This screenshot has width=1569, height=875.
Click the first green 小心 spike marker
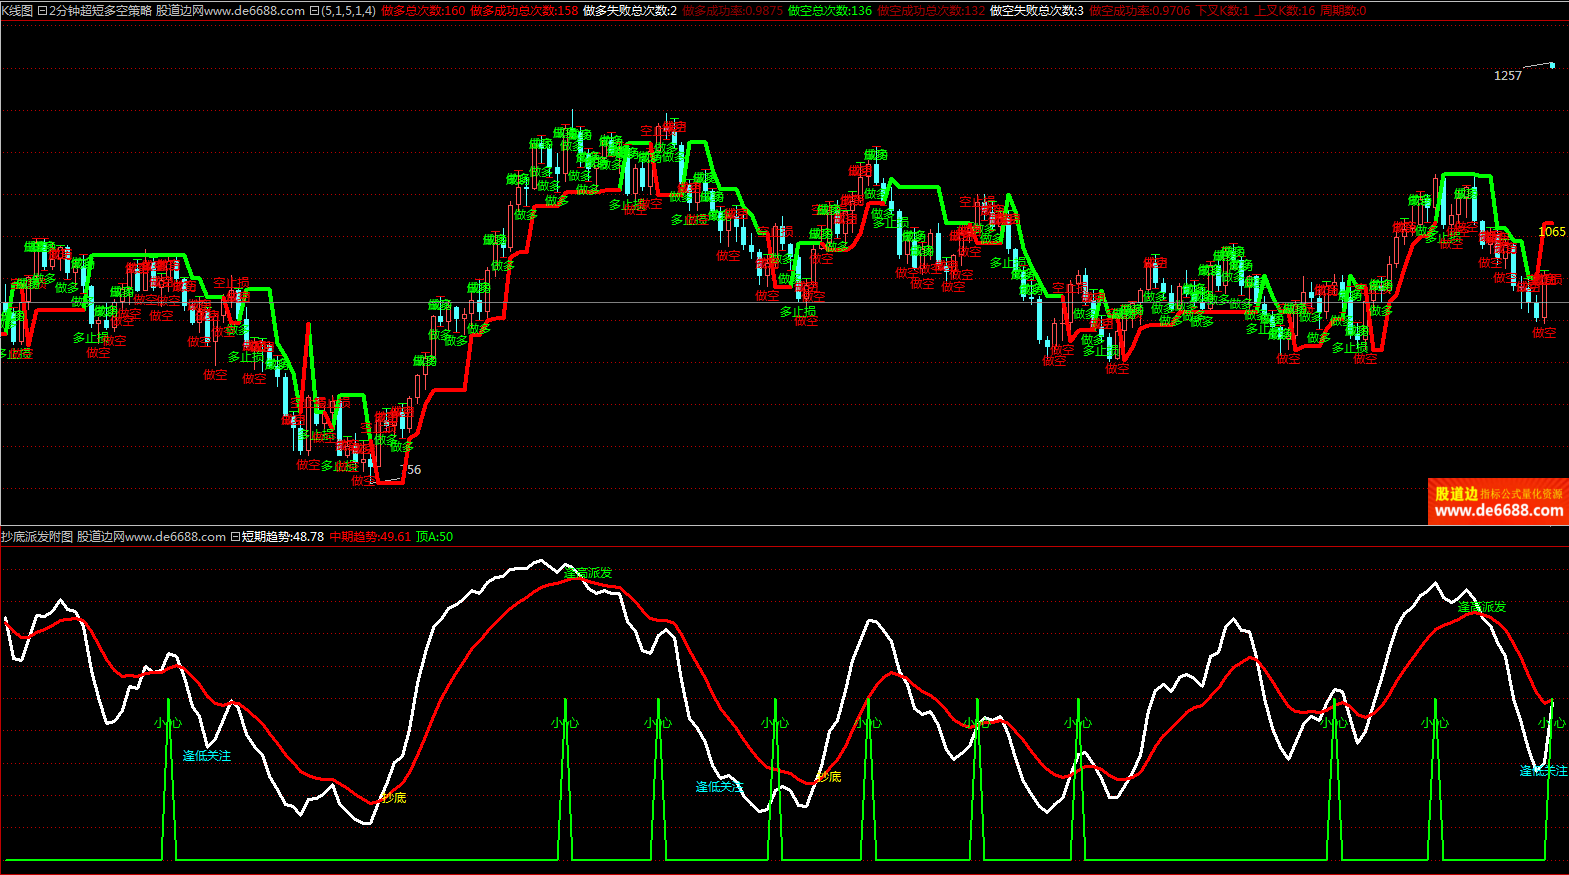[168, 723]
